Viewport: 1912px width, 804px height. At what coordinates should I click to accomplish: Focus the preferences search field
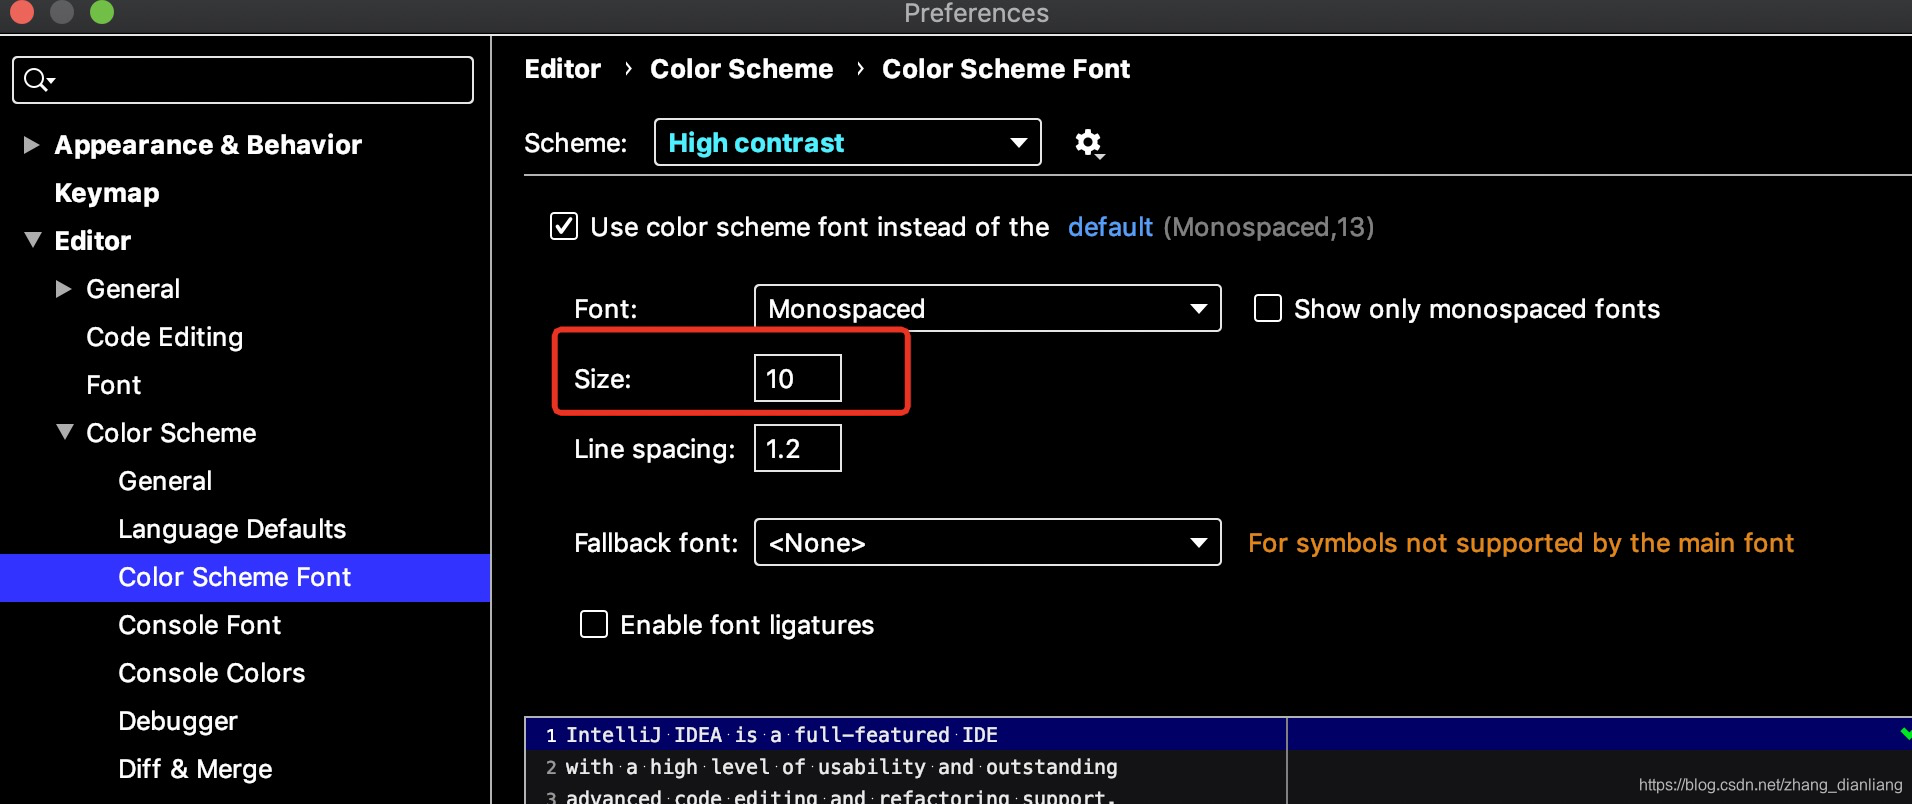(243, 80)
